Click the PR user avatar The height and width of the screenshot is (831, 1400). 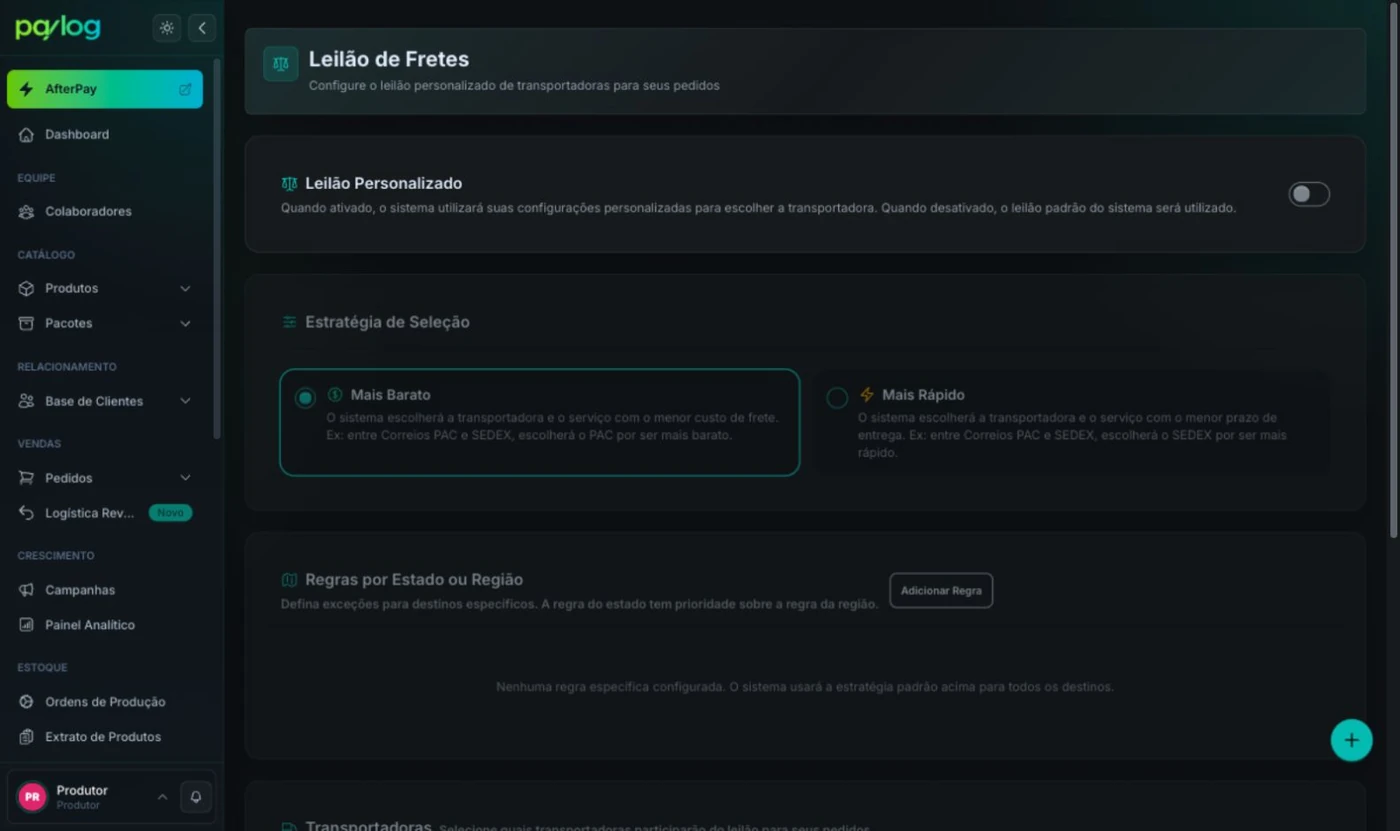(x=32, y=797)
